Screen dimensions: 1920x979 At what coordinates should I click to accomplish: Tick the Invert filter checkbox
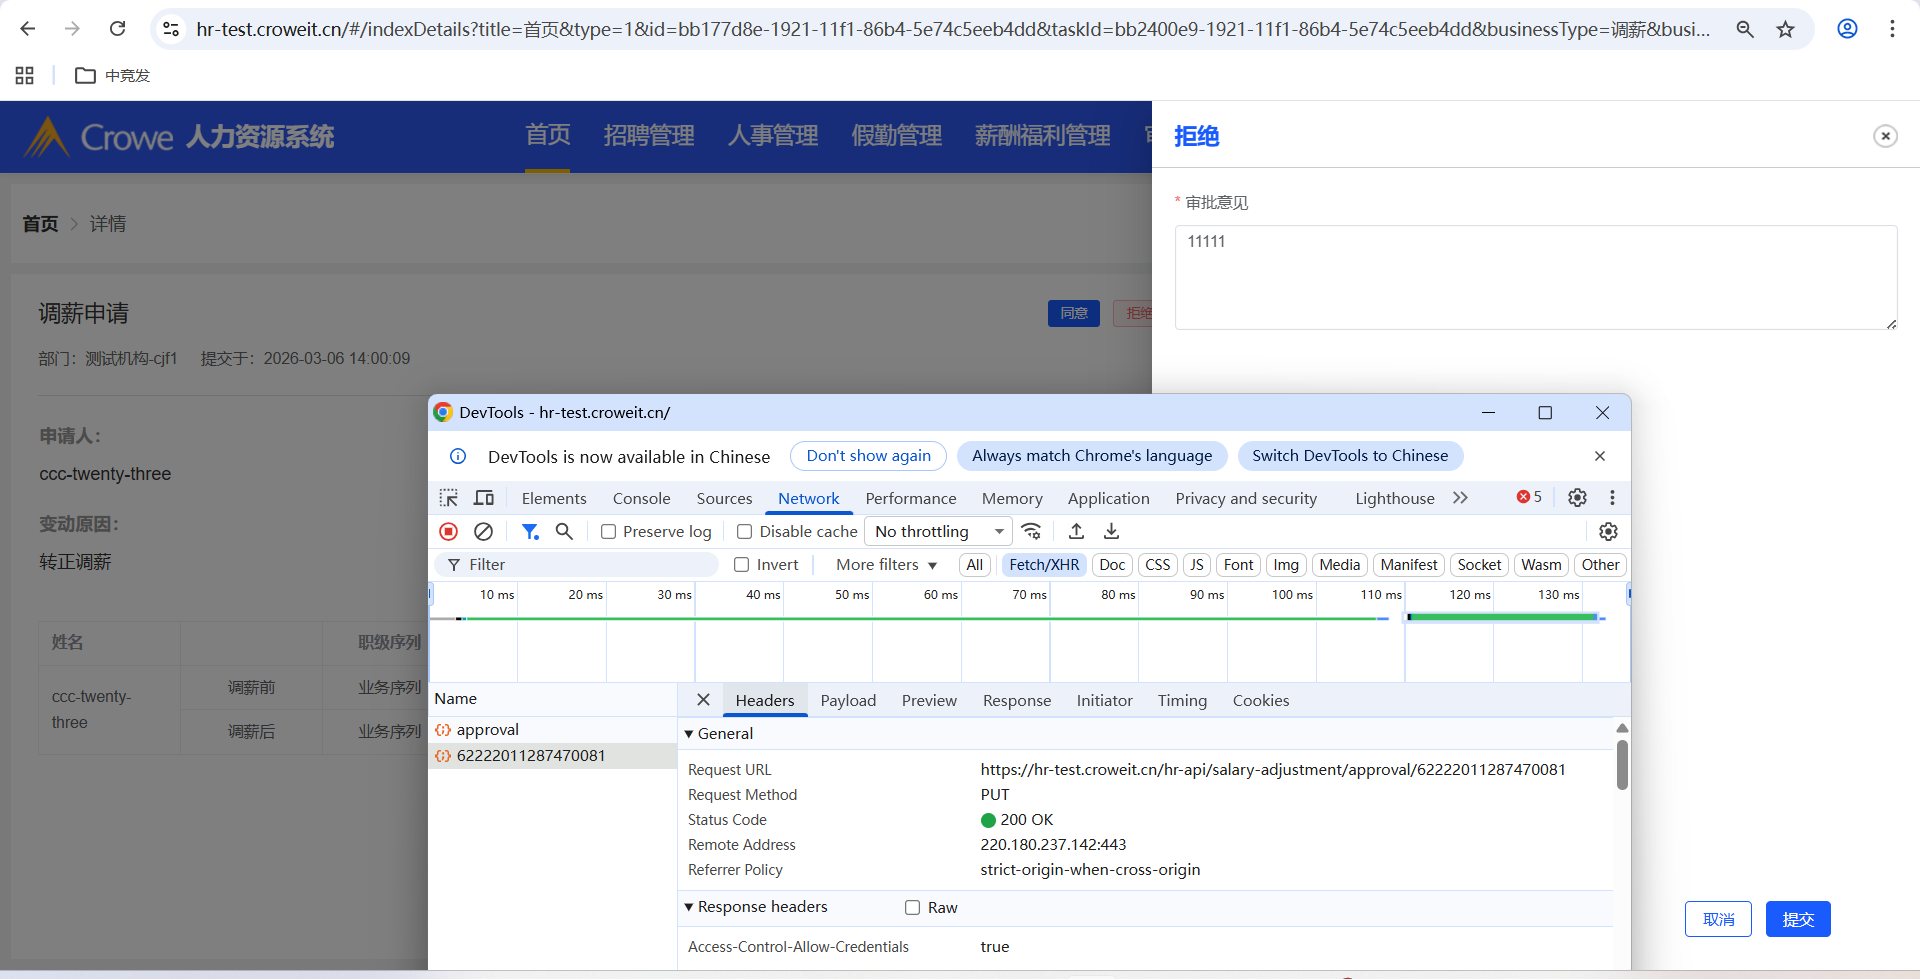[742, 565]
